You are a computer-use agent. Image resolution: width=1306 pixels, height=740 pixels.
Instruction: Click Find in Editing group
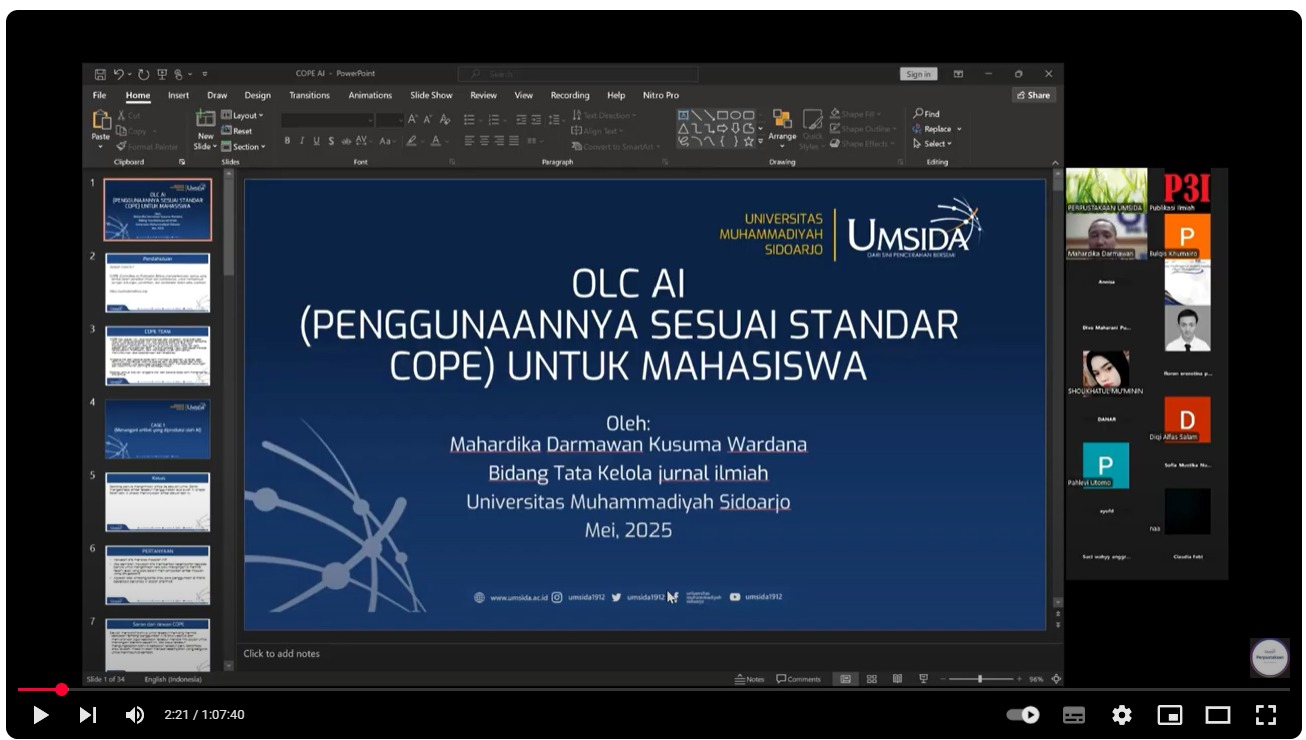coord(926,114)
